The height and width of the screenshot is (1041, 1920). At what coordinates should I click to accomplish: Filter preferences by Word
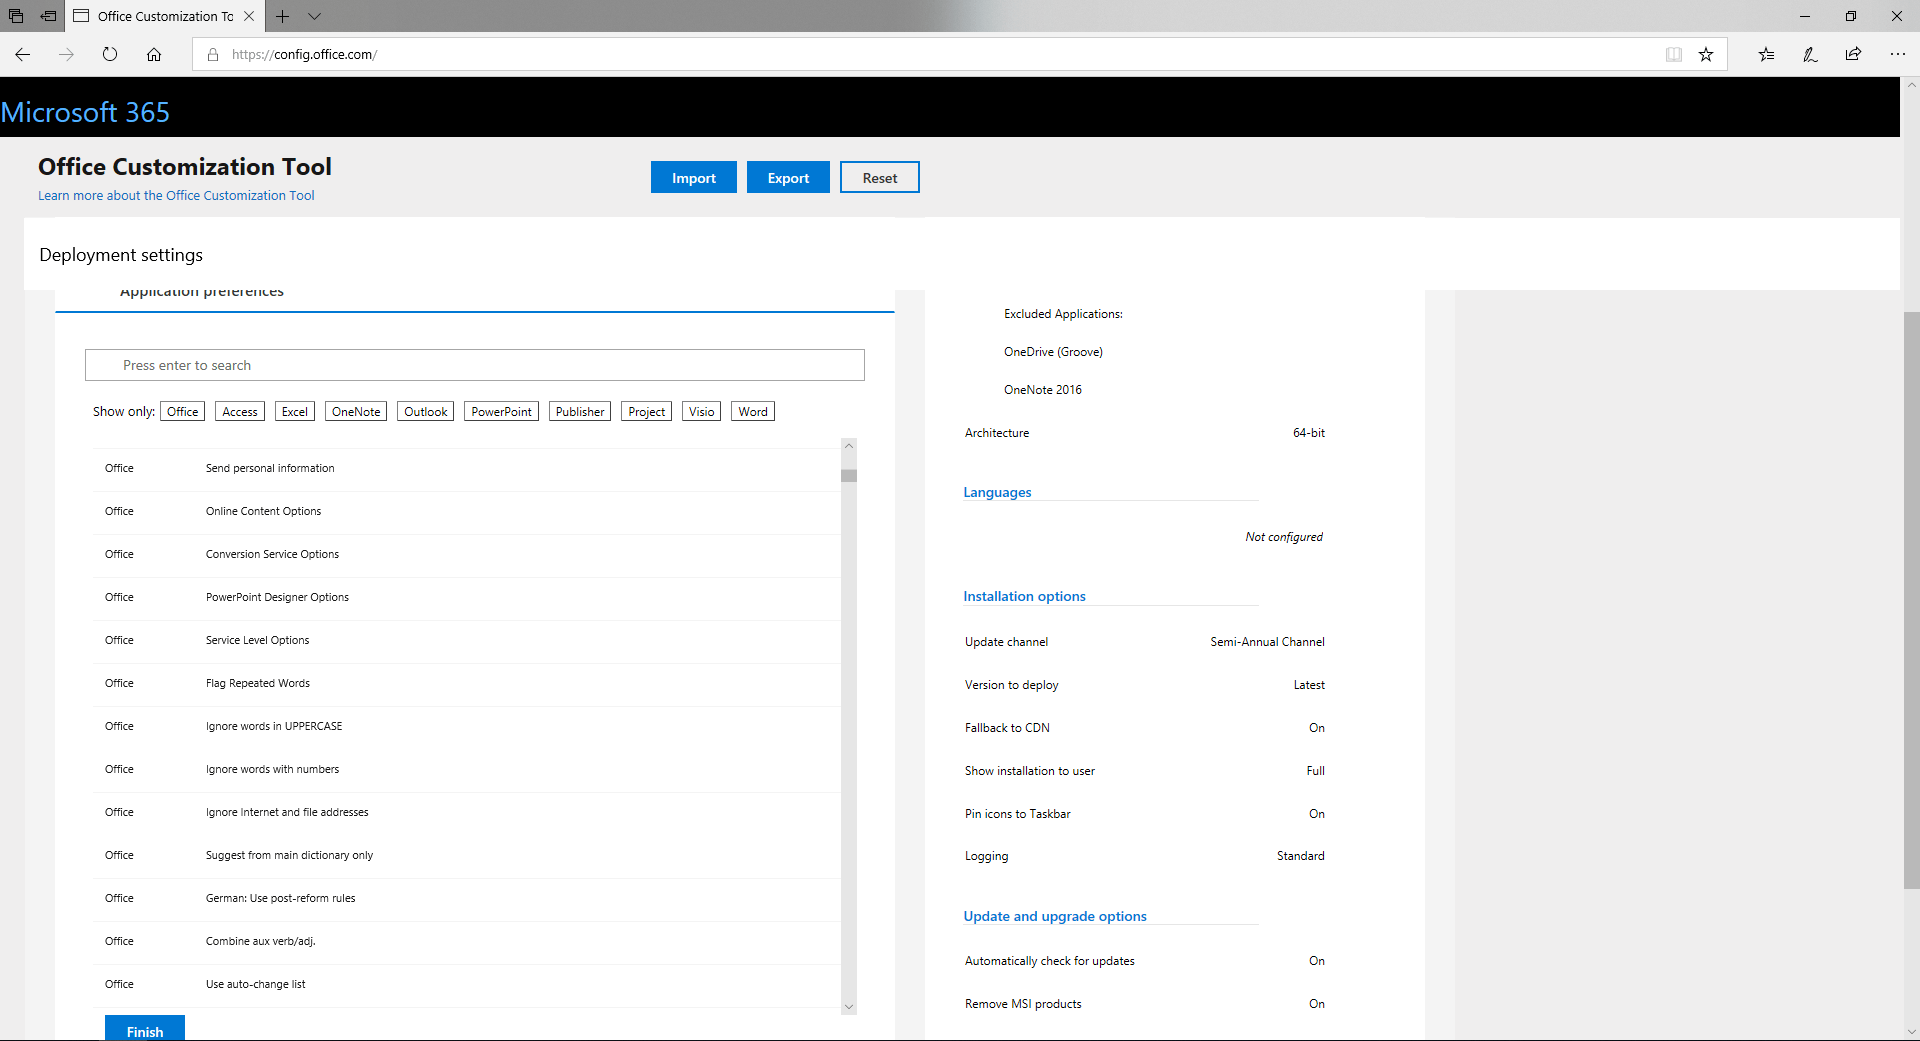click(x=753, y=411)
